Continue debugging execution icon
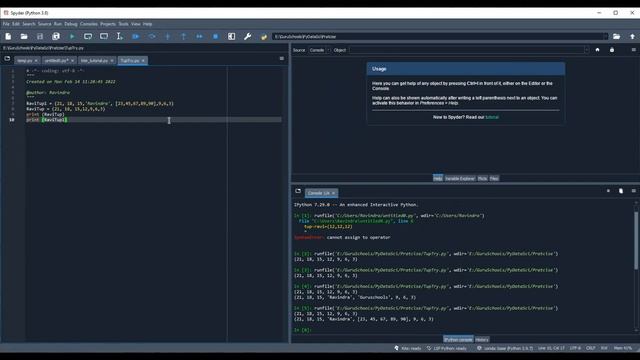This screenshot has height=360, width=640. click(199, 36)
